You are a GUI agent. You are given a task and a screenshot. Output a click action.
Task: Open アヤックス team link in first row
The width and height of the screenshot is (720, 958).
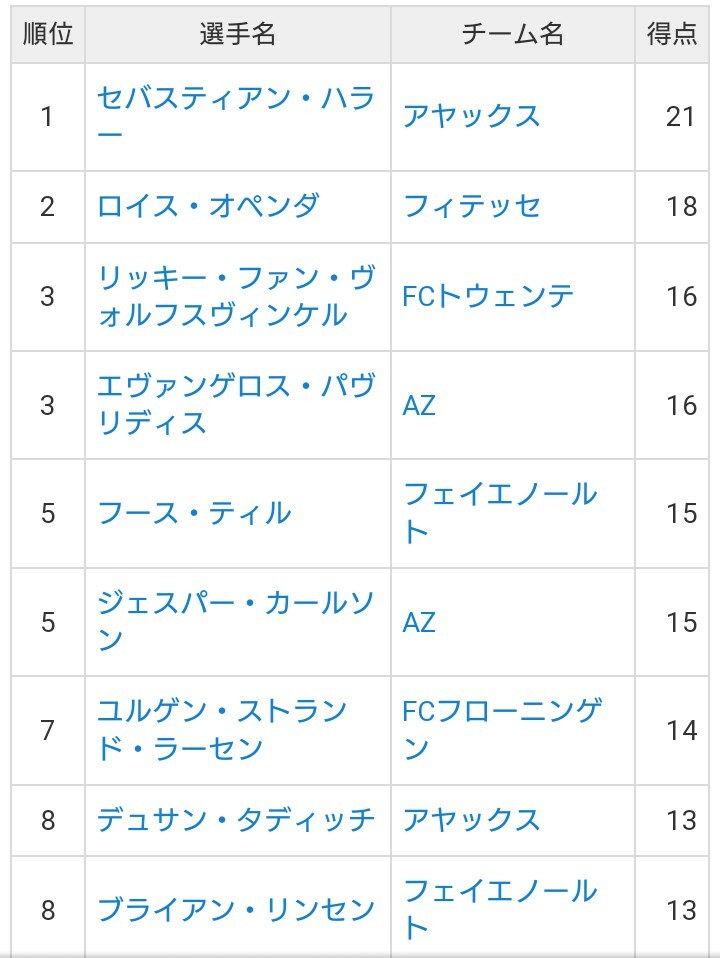[x=471, y=116]
